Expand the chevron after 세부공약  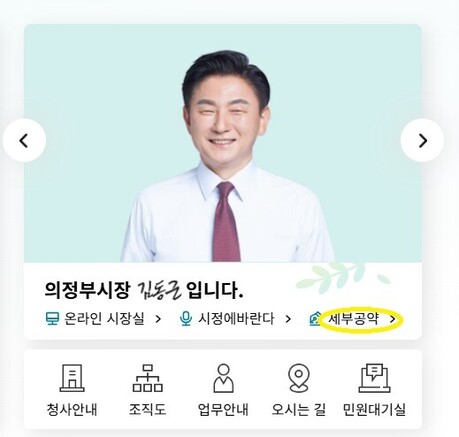tap(393, 319)
